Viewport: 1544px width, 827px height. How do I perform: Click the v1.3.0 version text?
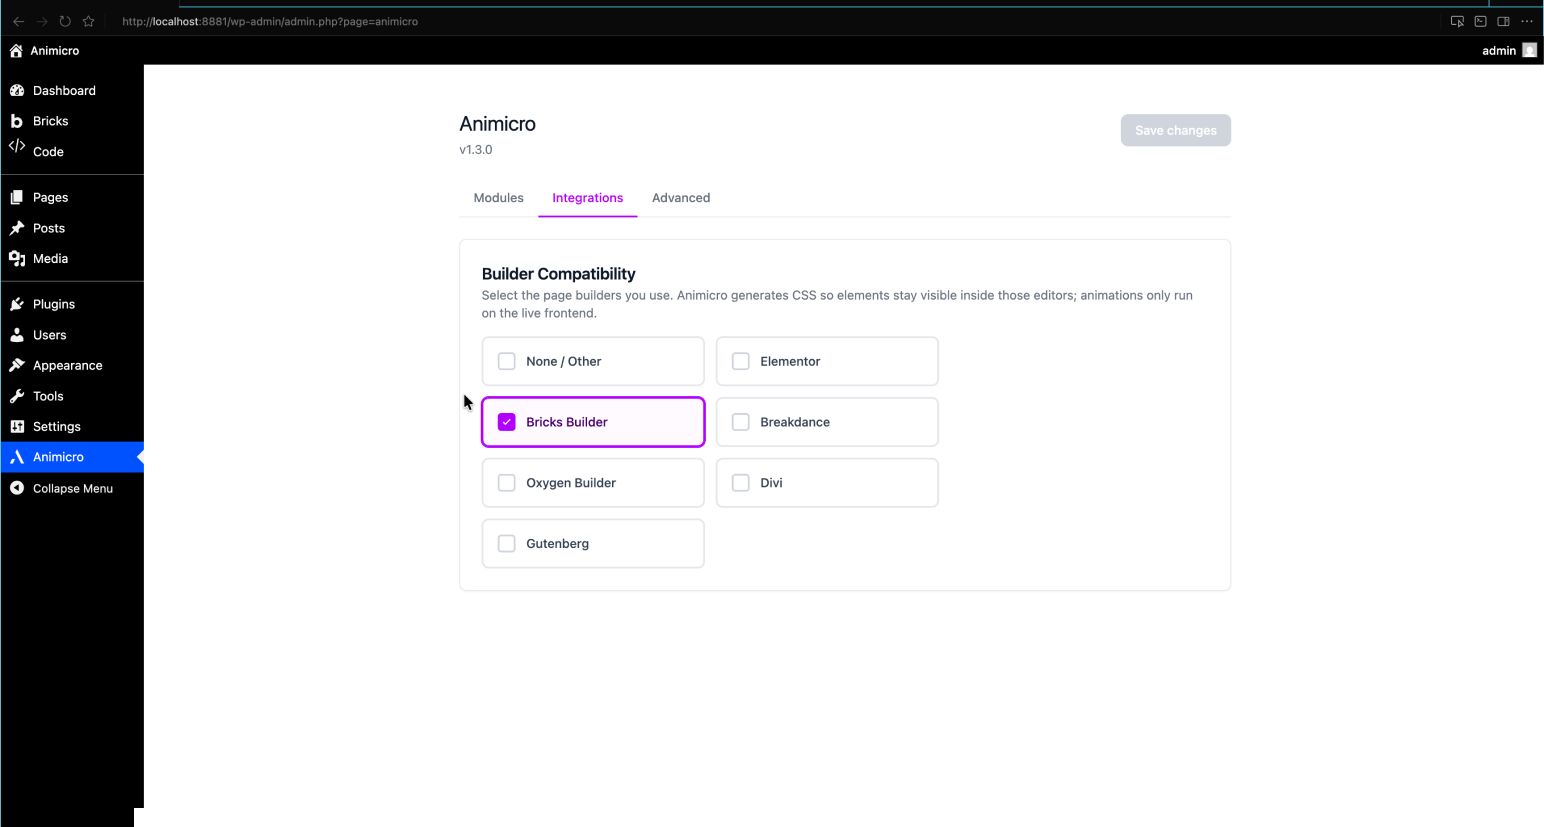pos(476,150)
